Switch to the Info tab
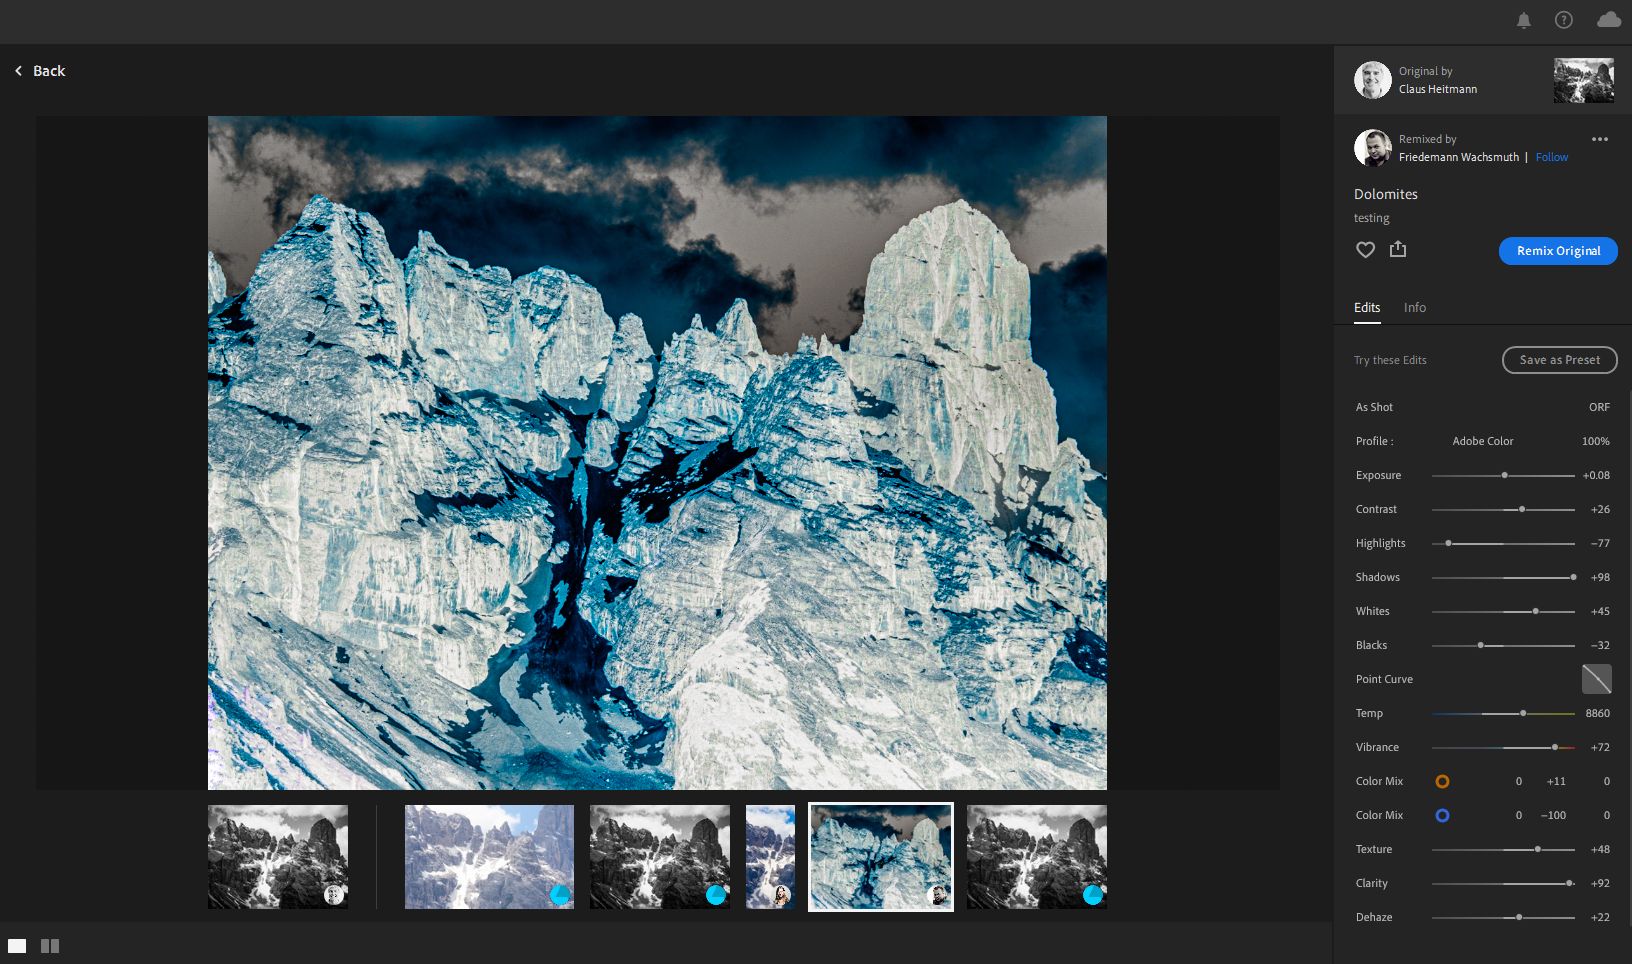 [1414, 307]
